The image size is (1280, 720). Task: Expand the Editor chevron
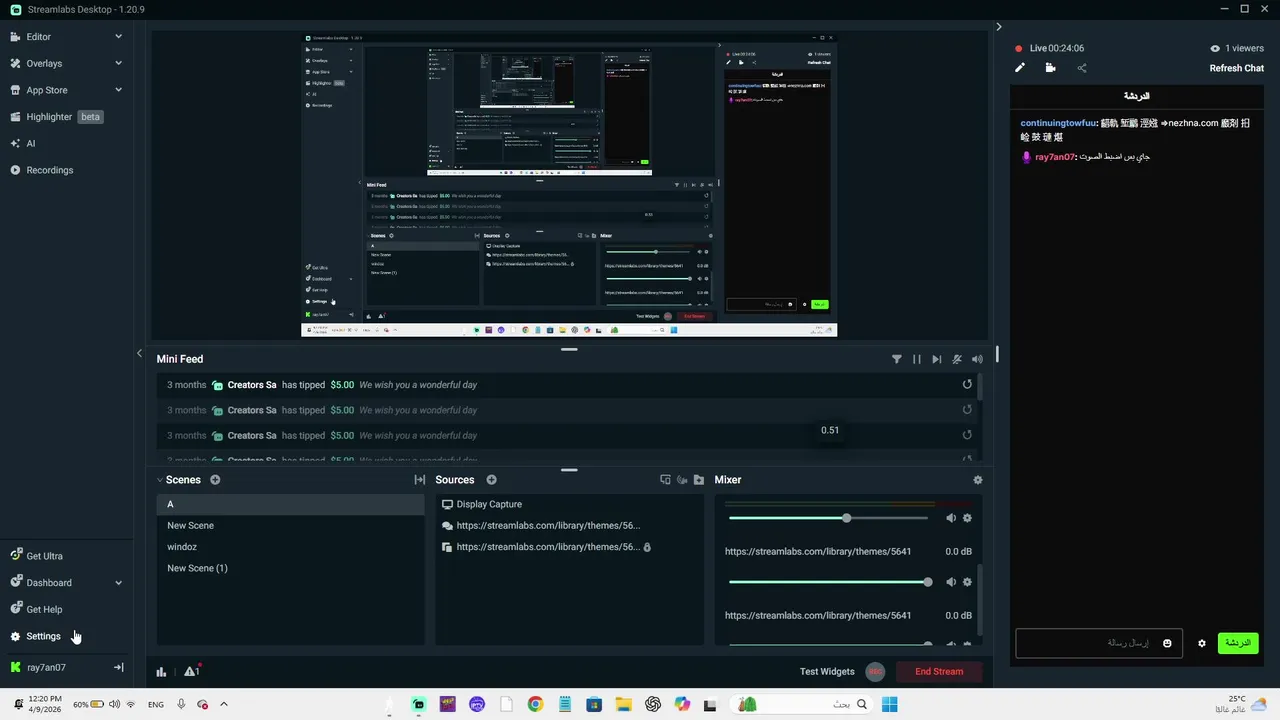tap(118, 37)
